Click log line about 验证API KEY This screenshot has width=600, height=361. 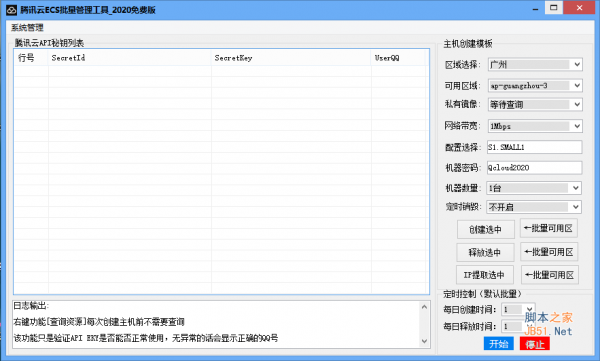(146, 338)
